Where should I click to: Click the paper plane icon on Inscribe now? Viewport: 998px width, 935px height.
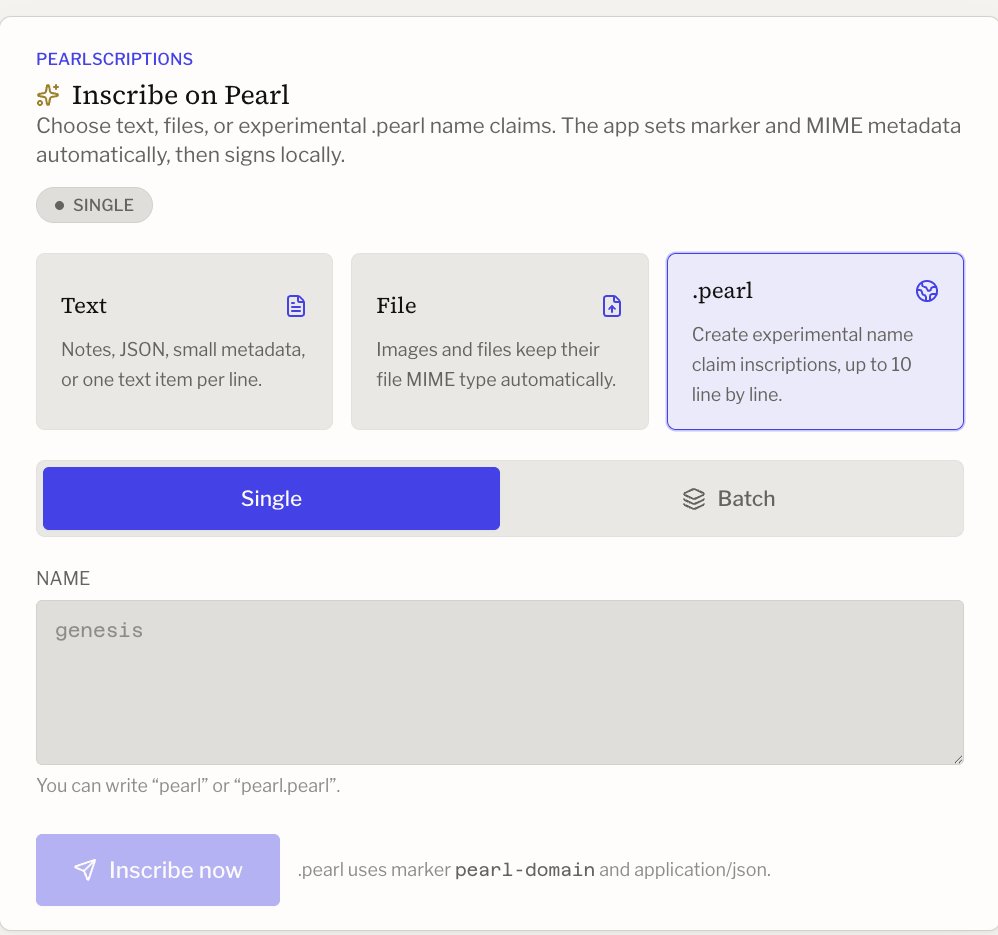pos(85,869)
